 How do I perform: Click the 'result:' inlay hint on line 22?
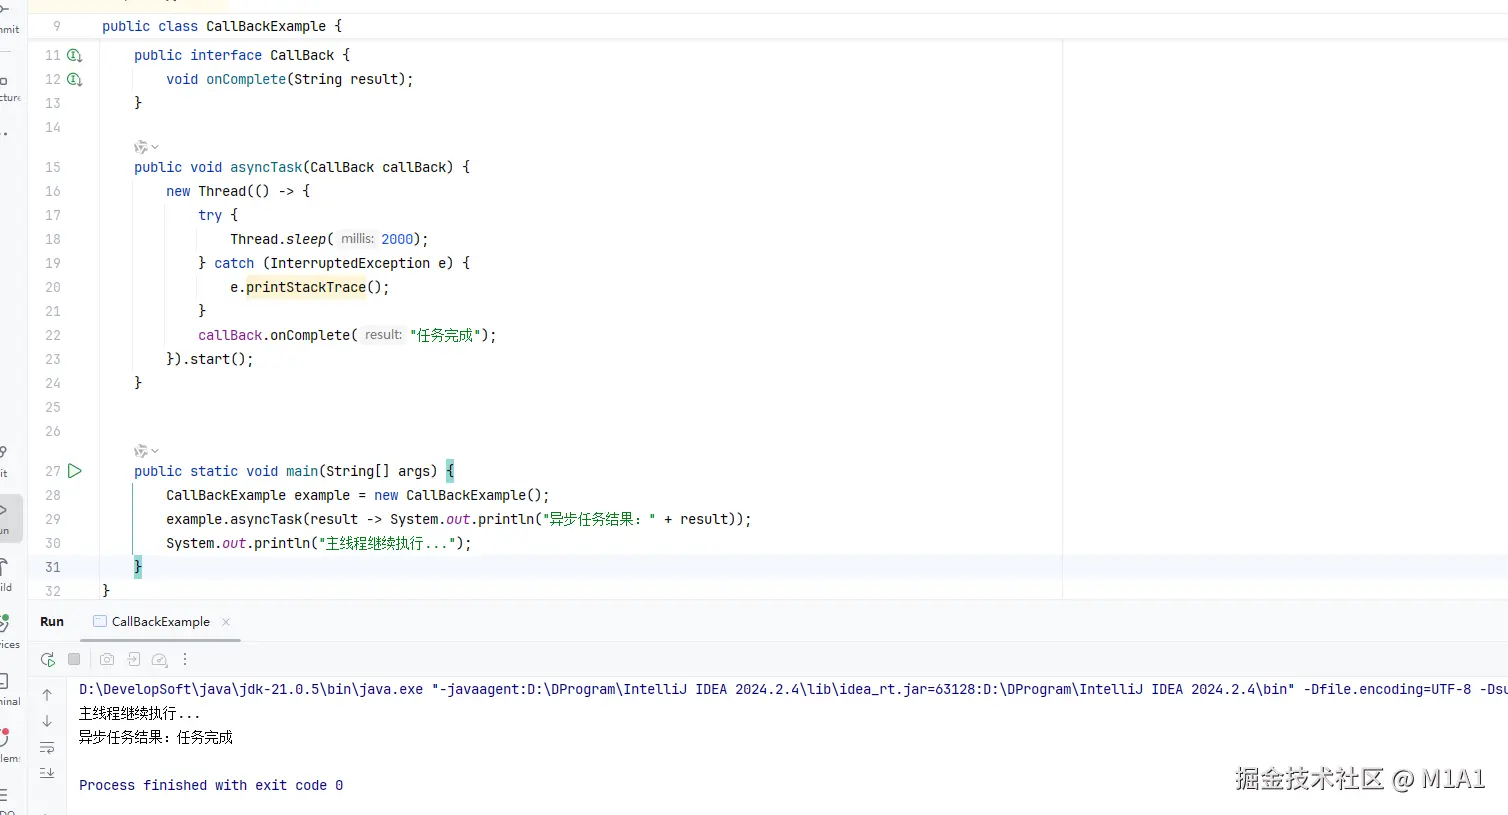(383, 335)
